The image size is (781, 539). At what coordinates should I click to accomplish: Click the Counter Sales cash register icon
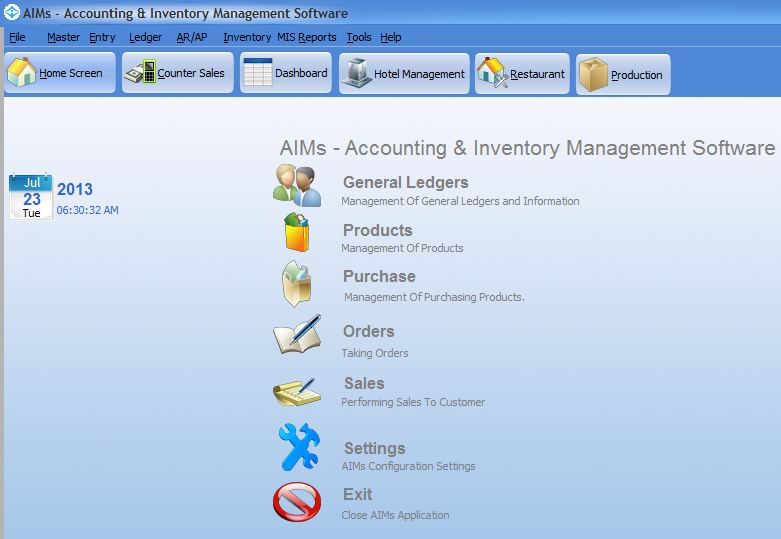(140, 72)
